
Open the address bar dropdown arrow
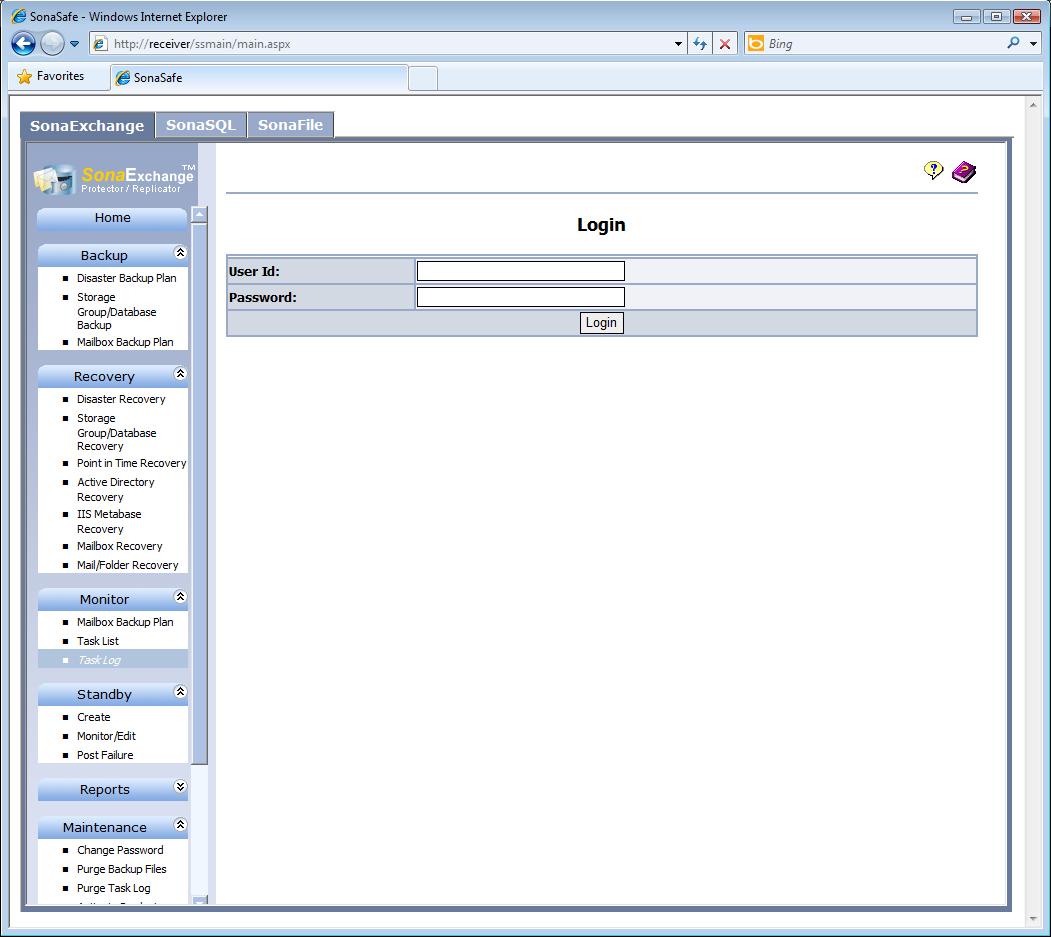tap(678, 44)
